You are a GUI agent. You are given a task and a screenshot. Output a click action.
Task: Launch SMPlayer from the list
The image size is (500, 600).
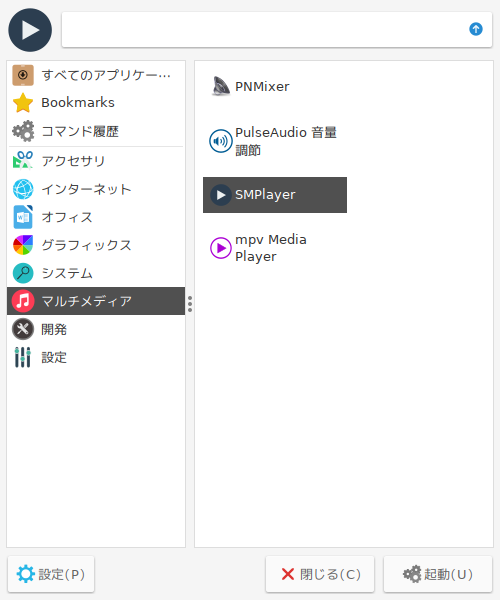click(275, 195)
